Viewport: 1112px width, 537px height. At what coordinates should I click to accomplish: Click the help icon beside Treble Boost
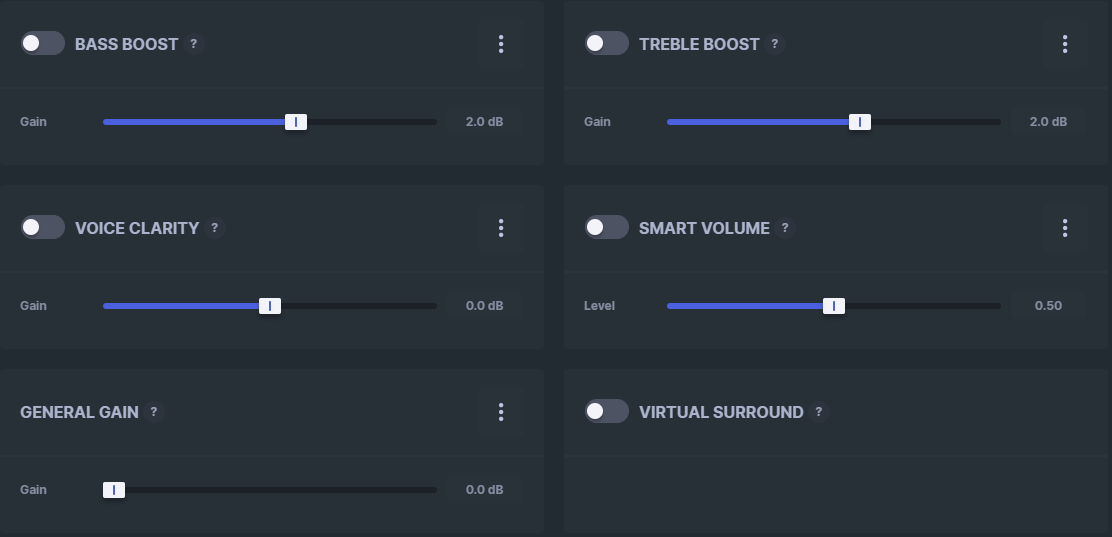[775, 44]
